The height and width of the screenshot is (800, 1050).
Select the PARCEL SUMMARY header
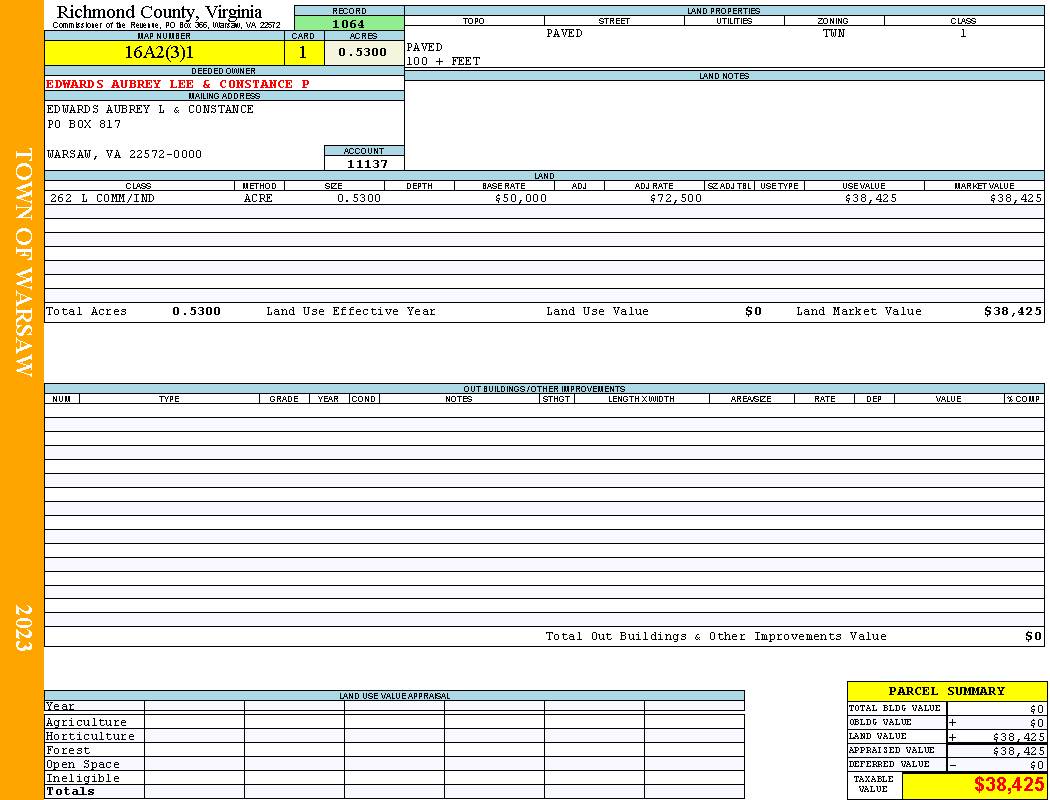click(x=946, y=691)
